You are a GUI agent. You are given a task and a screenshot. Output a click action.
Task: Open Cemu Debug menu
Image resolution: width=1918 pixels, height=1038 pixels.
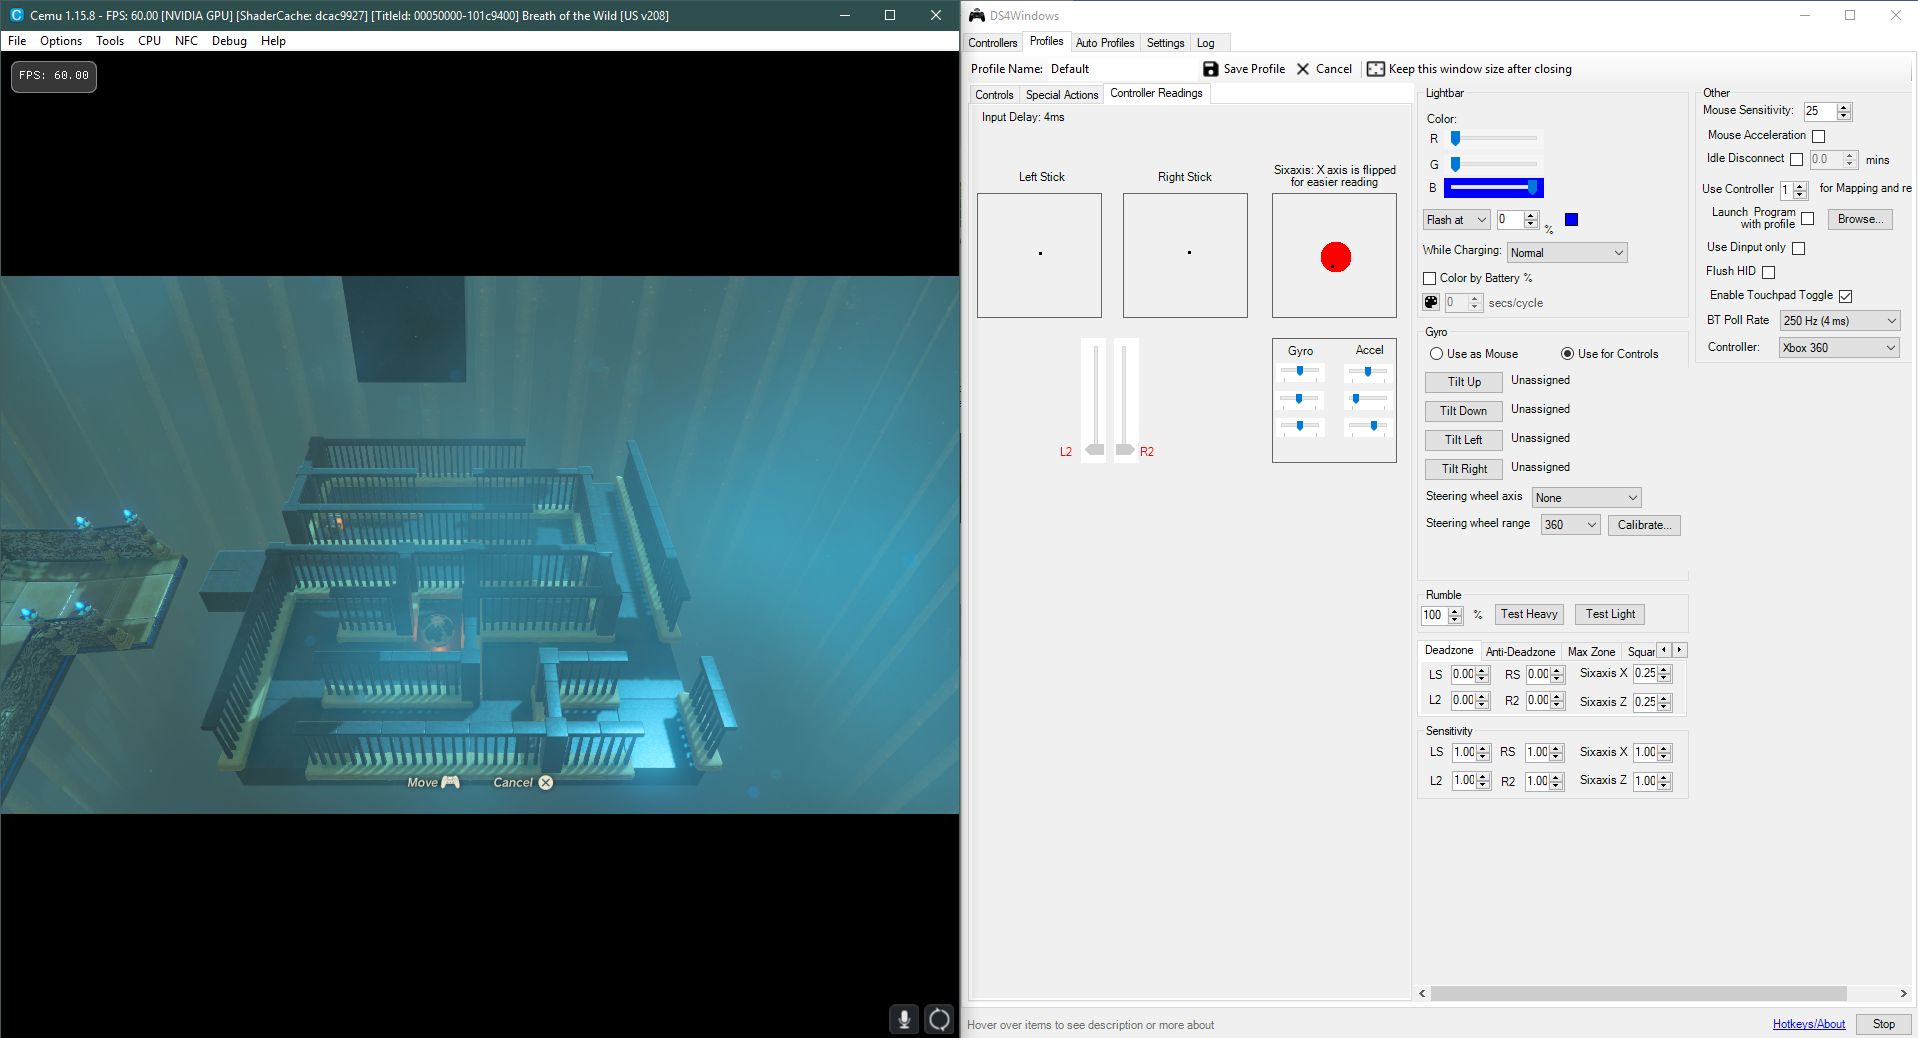coord(229,41)
